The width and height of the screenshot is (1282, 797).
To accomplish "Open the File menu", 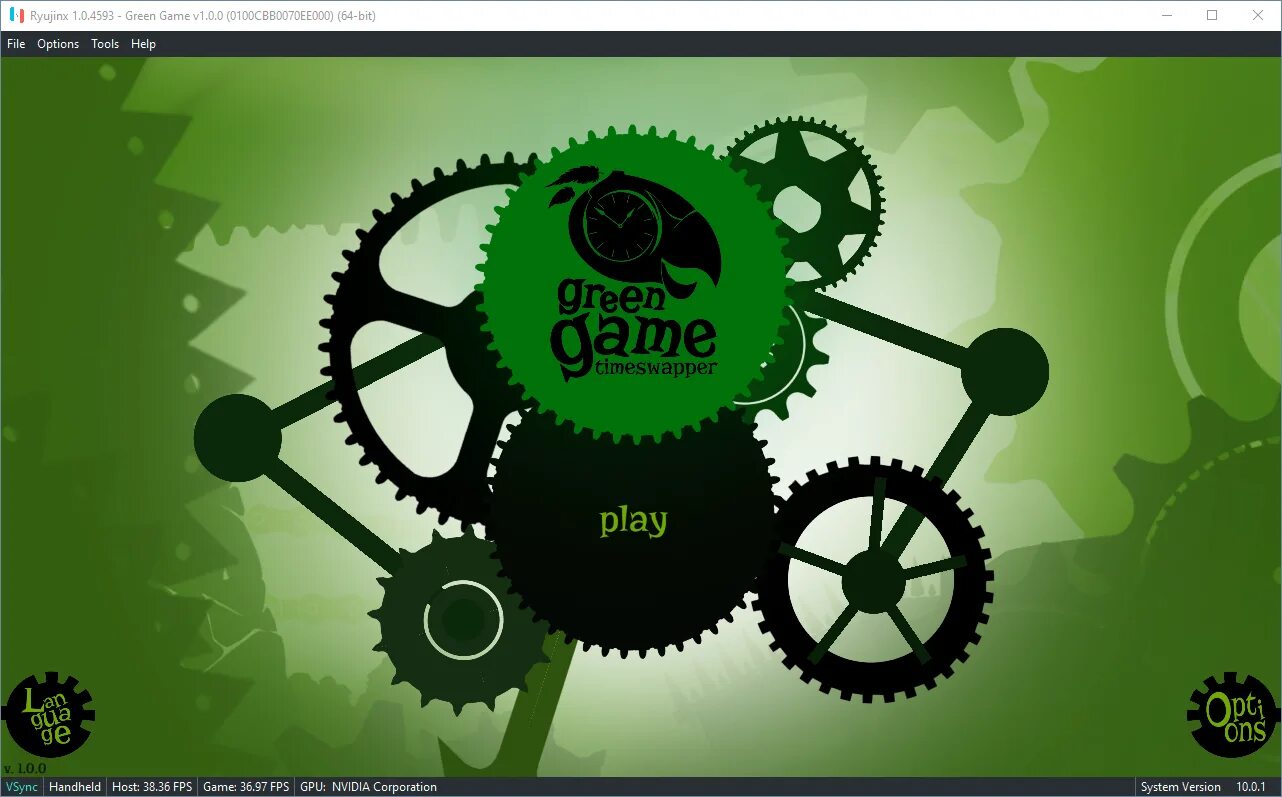I will coord(16,44).
